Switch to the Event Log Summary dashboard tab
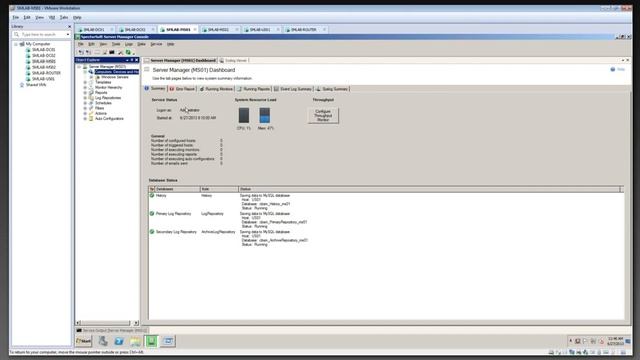Screen dimensions: 640x360 pyautogui.click(x=293, y=89)
